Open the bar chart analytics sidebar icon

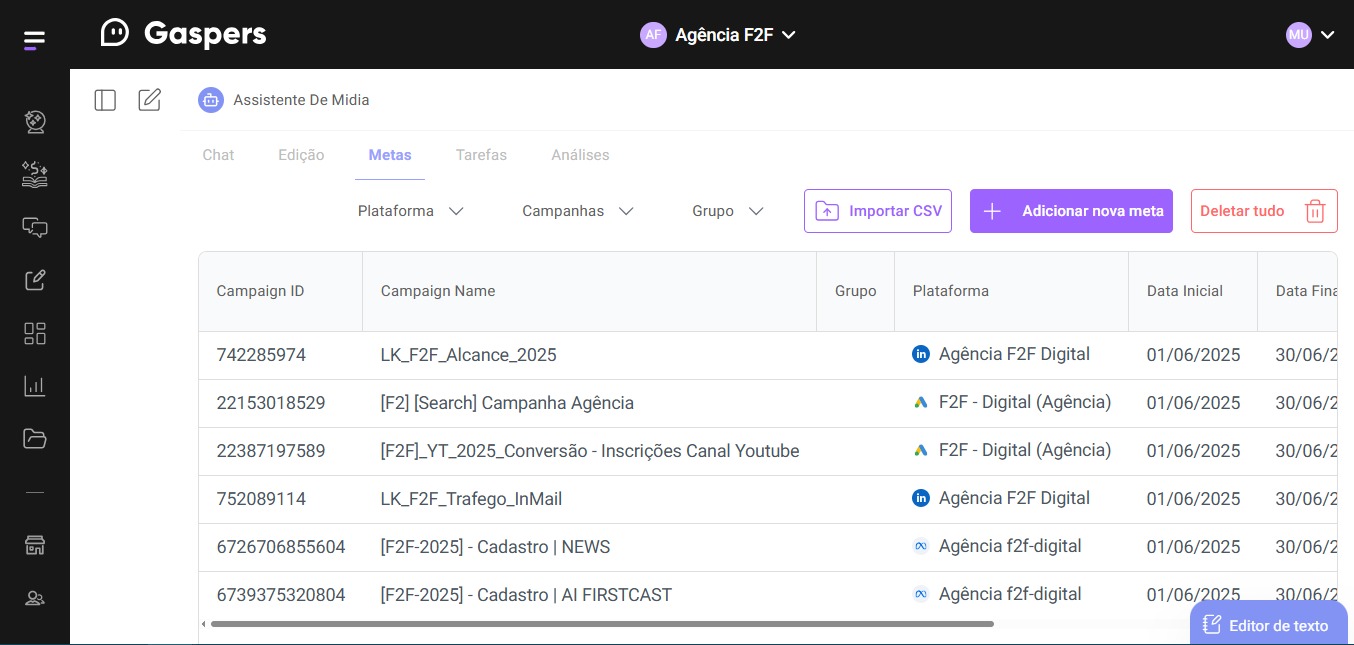(35, 386)
